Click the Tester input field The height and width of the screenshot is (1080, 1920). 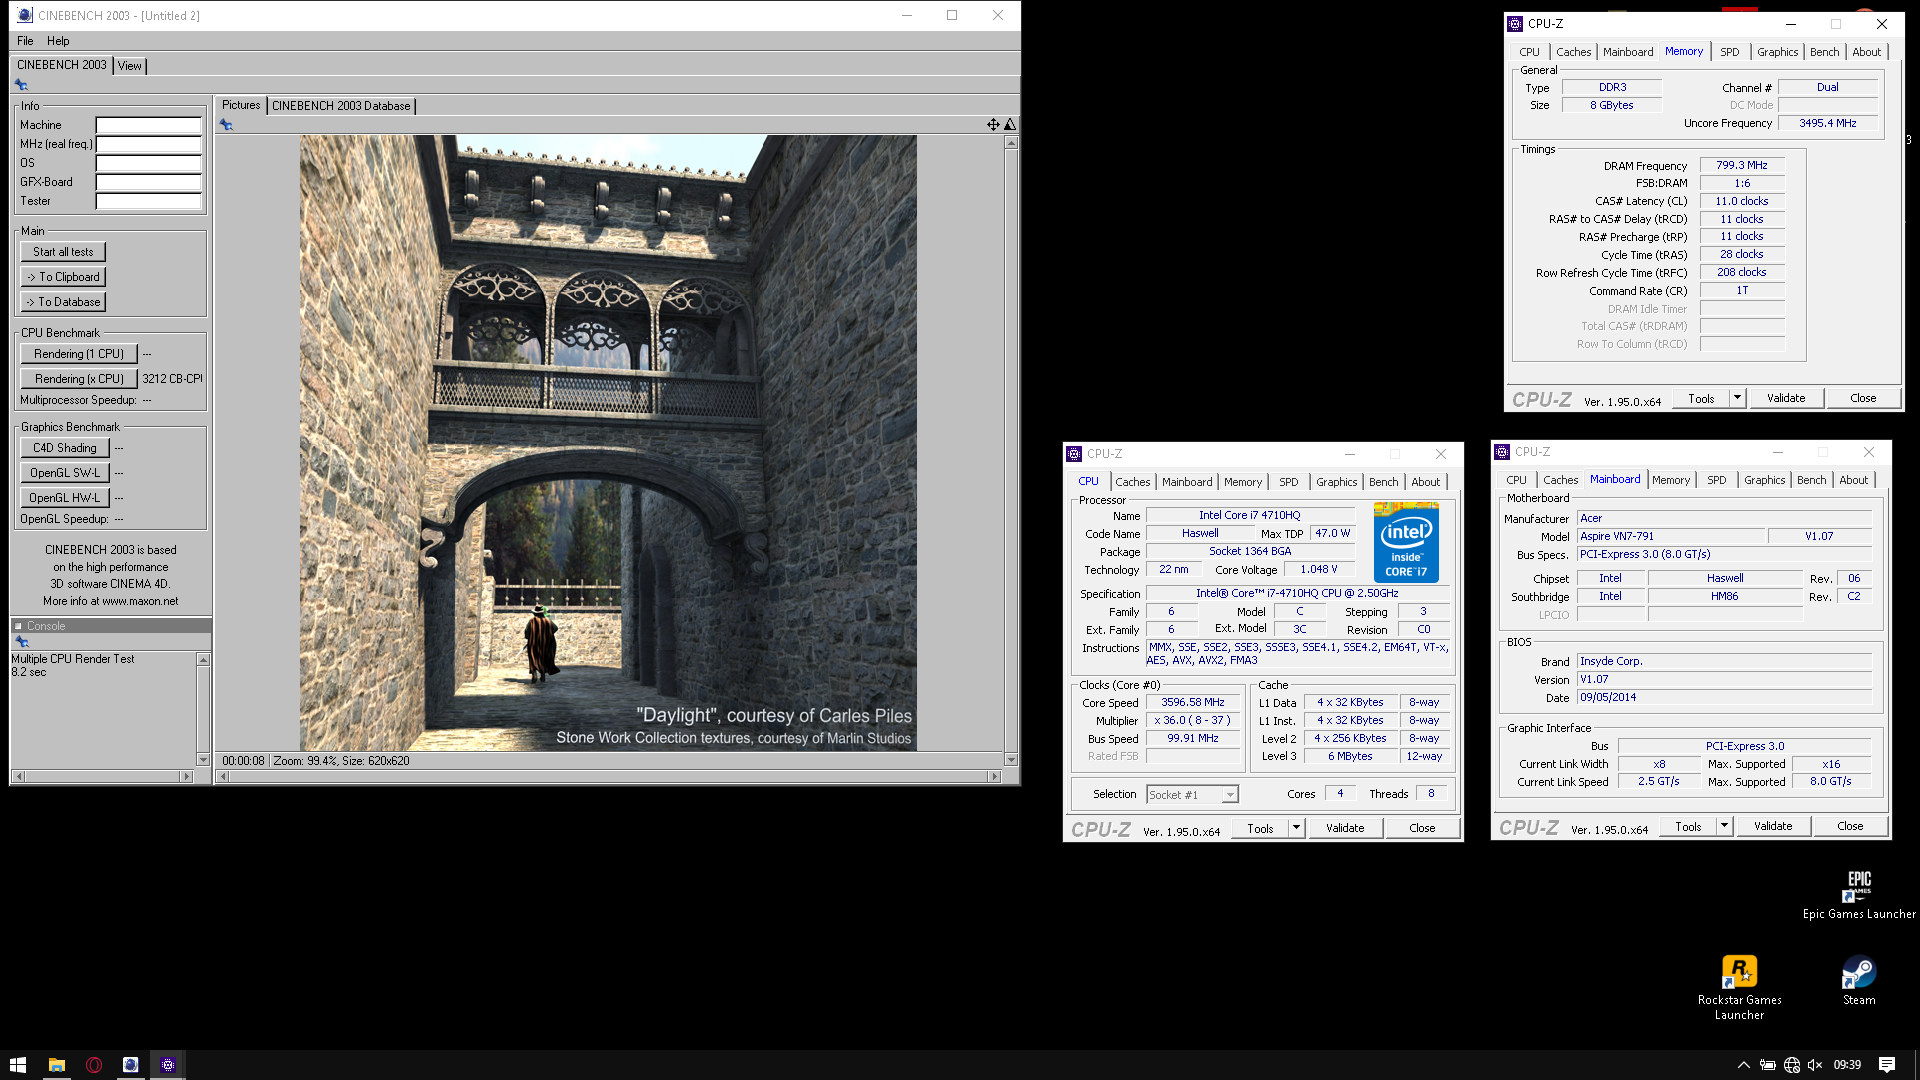pyautogui.click(x=148, y=202)
